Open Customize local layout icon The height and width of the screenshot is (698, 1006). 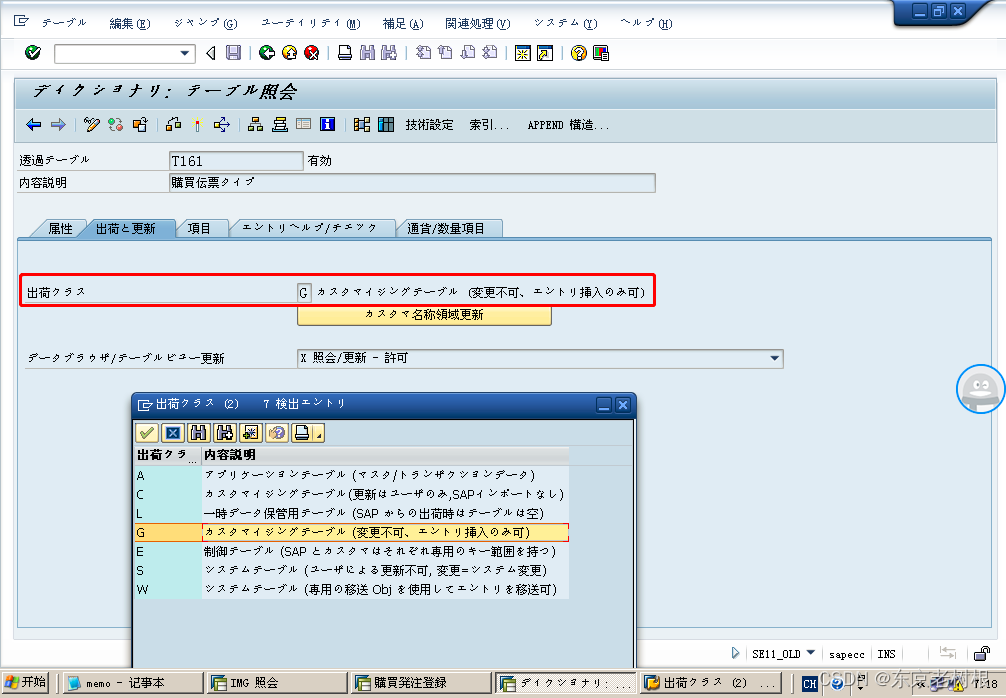601,53
